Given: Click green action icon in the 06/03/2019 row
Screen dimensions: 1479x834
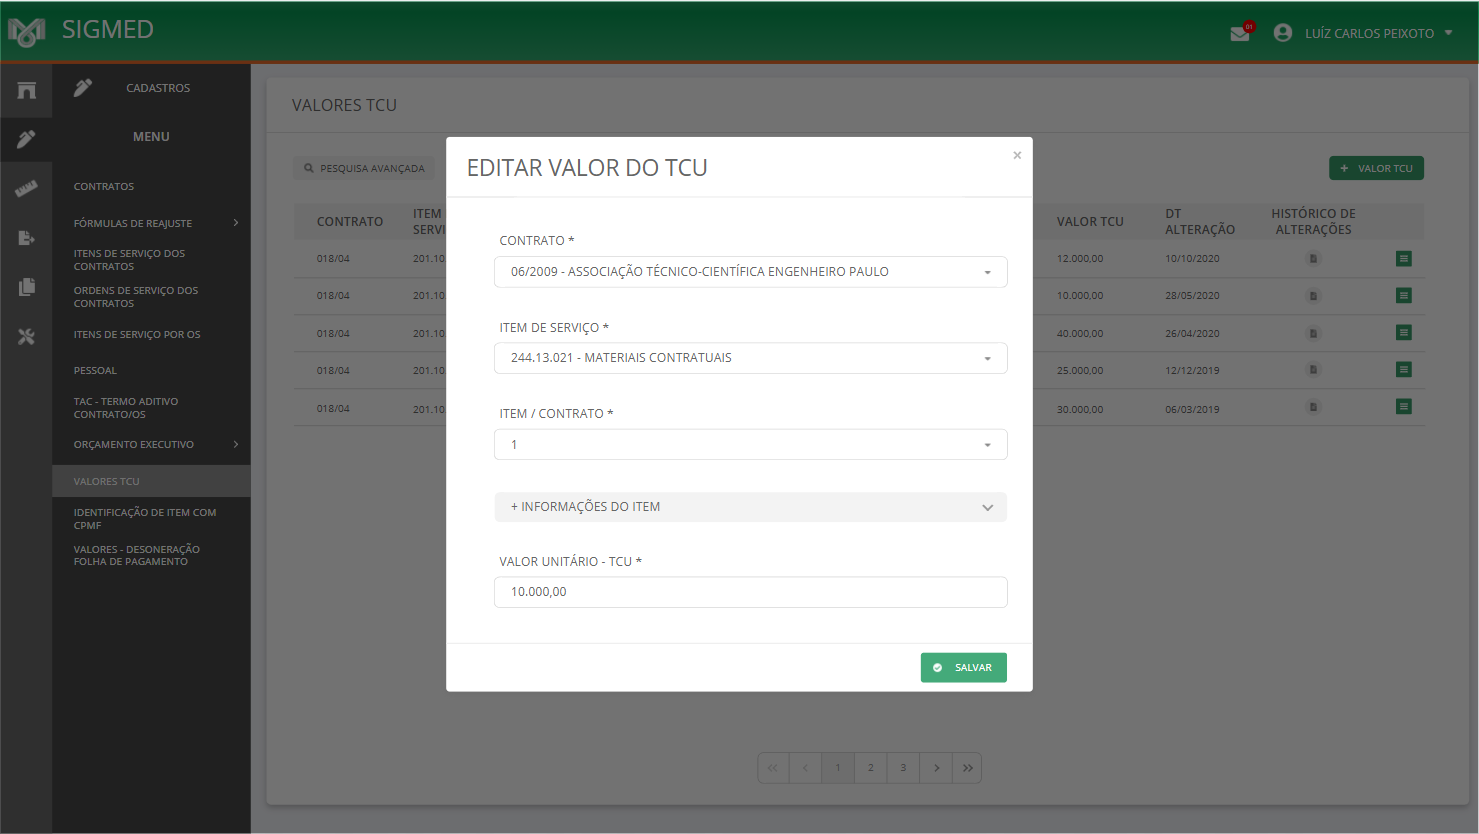Looking at the screenshot, I should click(x=1404, y=407).
